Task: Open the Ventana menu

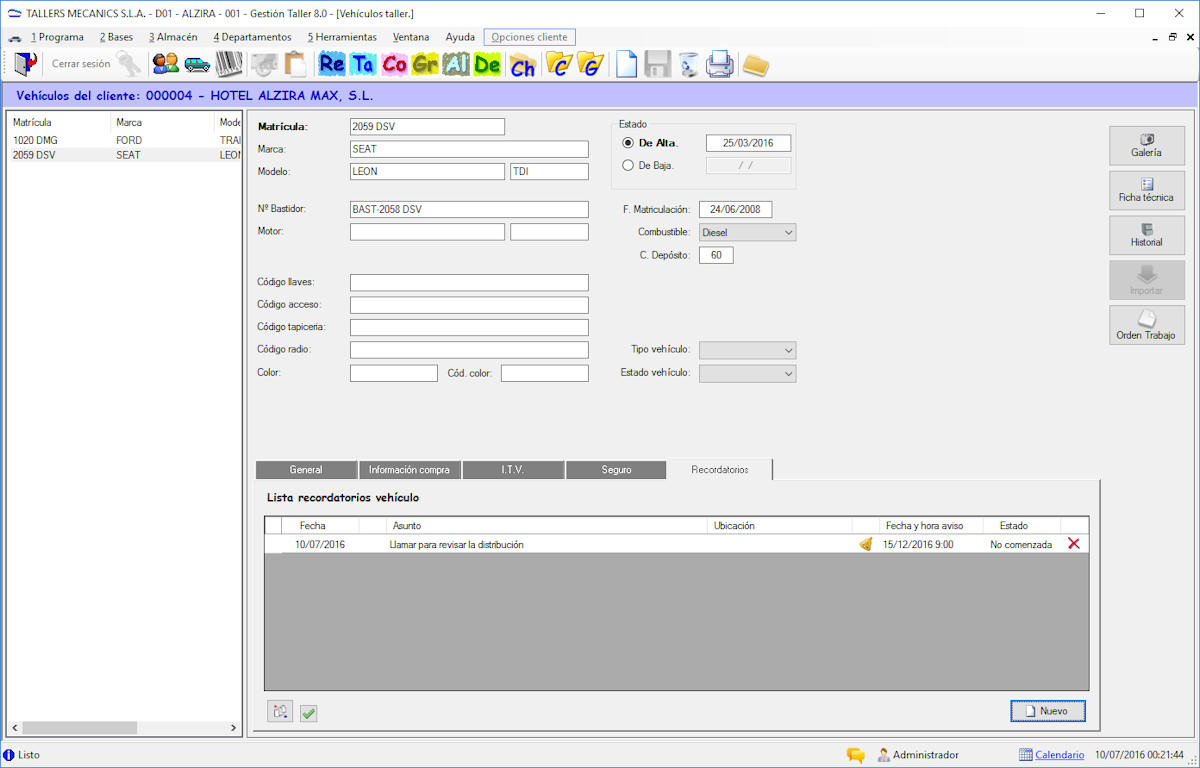Action: 411,37
